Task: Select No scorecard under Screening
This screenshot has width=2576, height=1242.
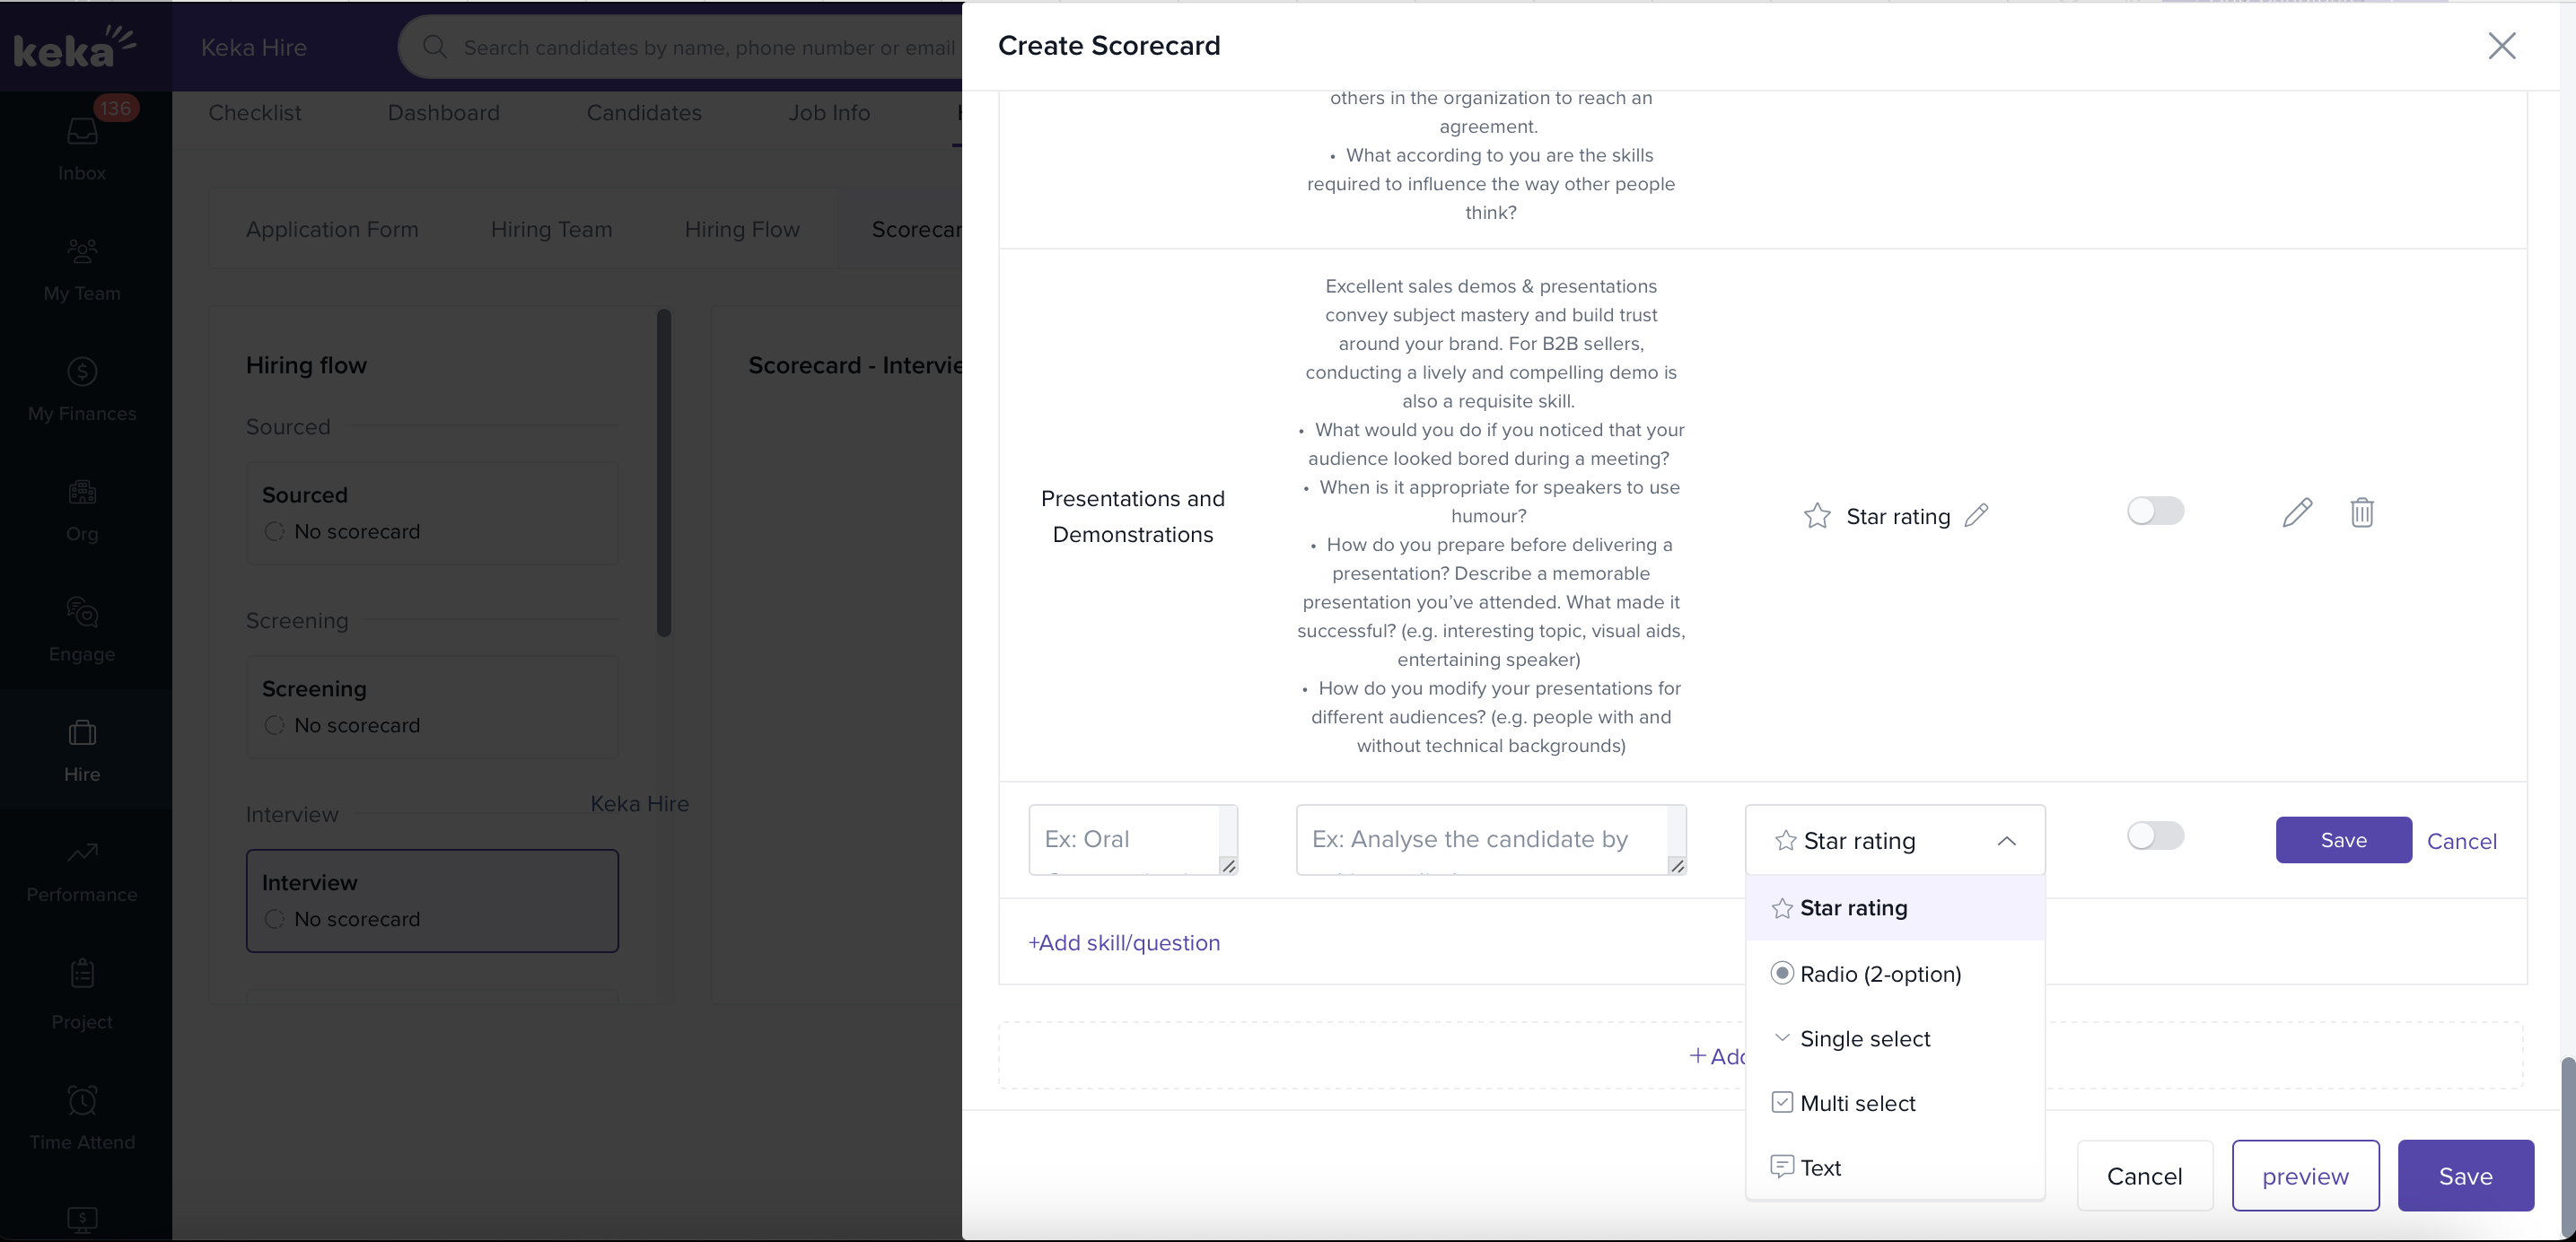Action: click(275, 726)
